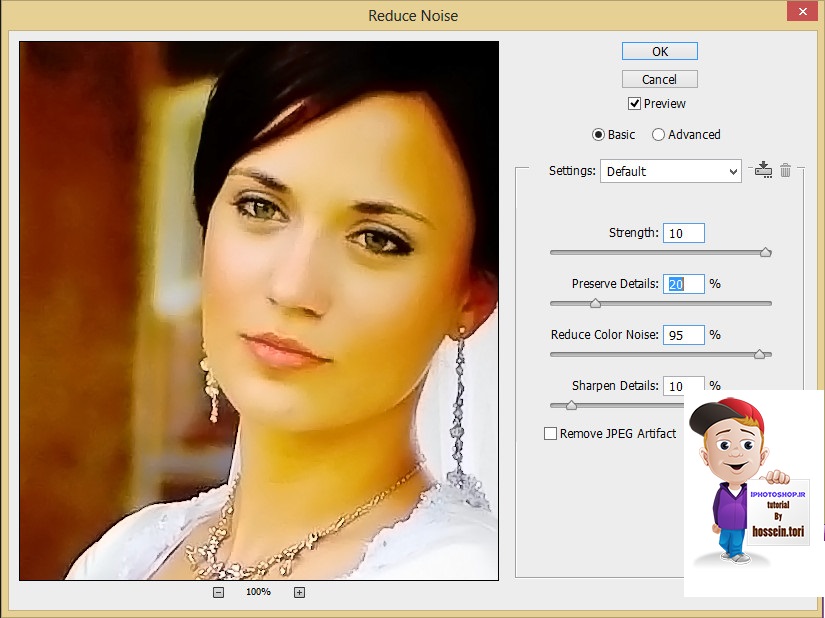Close the Reduce Noise dialog
Image resolution: width=825 pixels, height=618 pixels.
pos(802,11)
